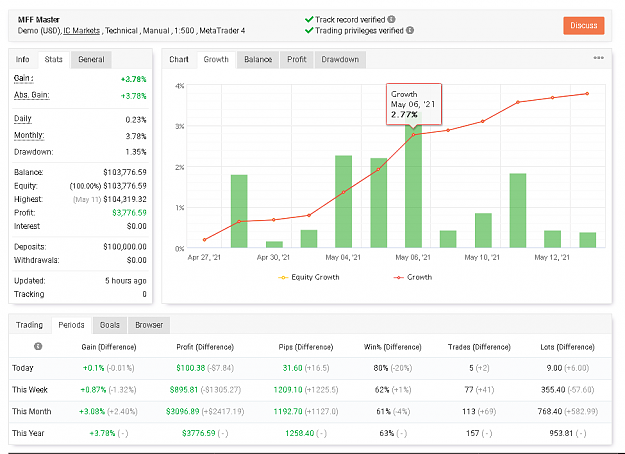Switch to the Info tab
The height and width of the screenshot is (454, 625).
[23, 59]
